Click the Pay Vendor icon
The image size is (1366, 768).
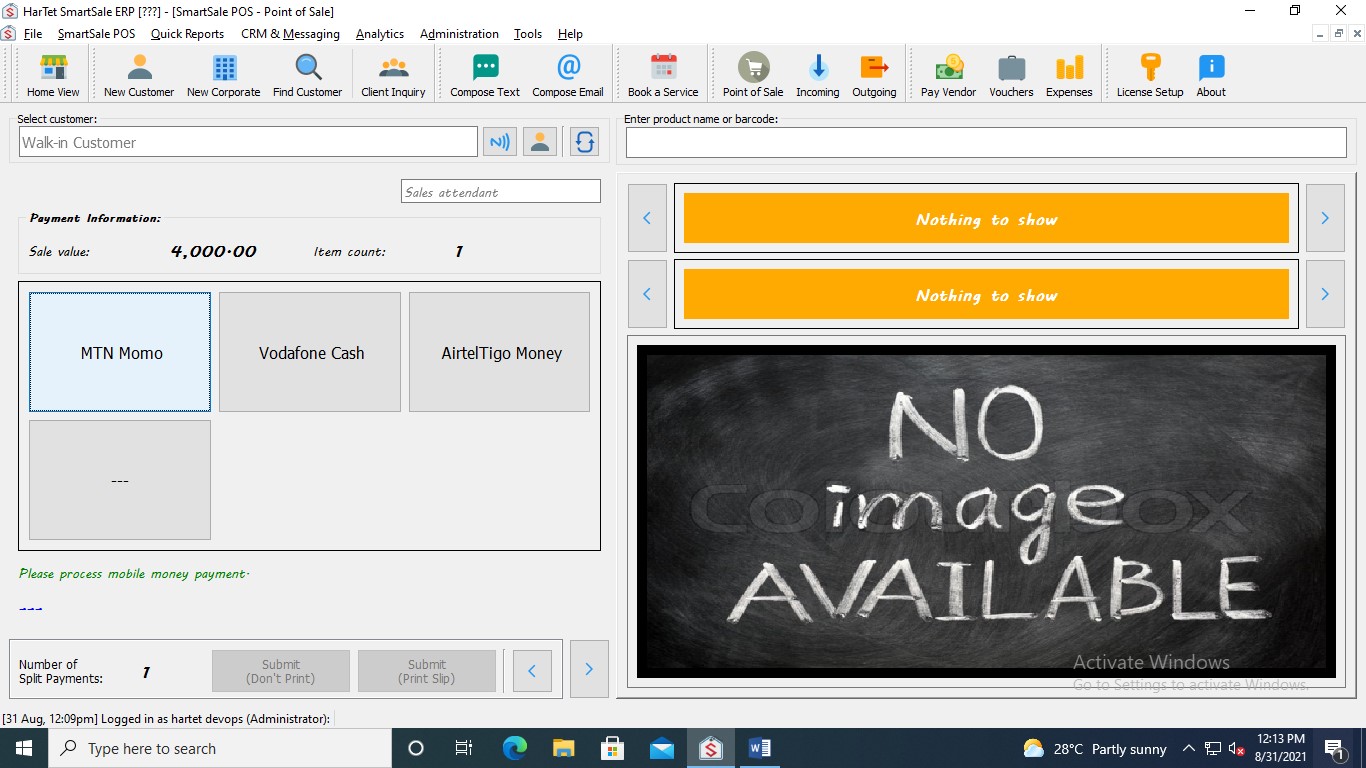pos(948,75)
